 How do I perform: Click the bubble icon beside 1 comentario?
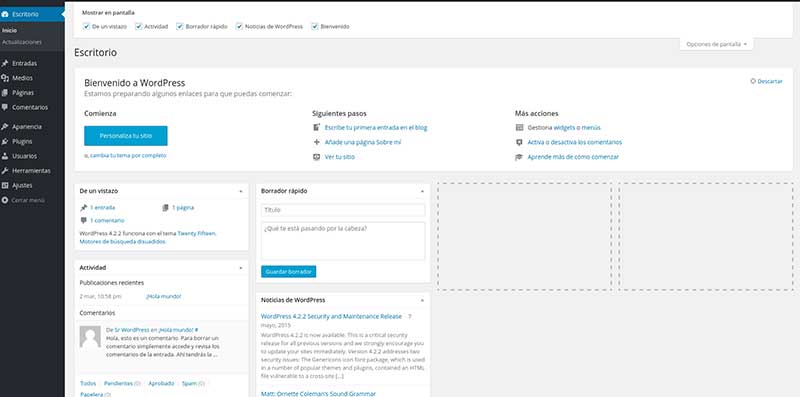(84, 220)
